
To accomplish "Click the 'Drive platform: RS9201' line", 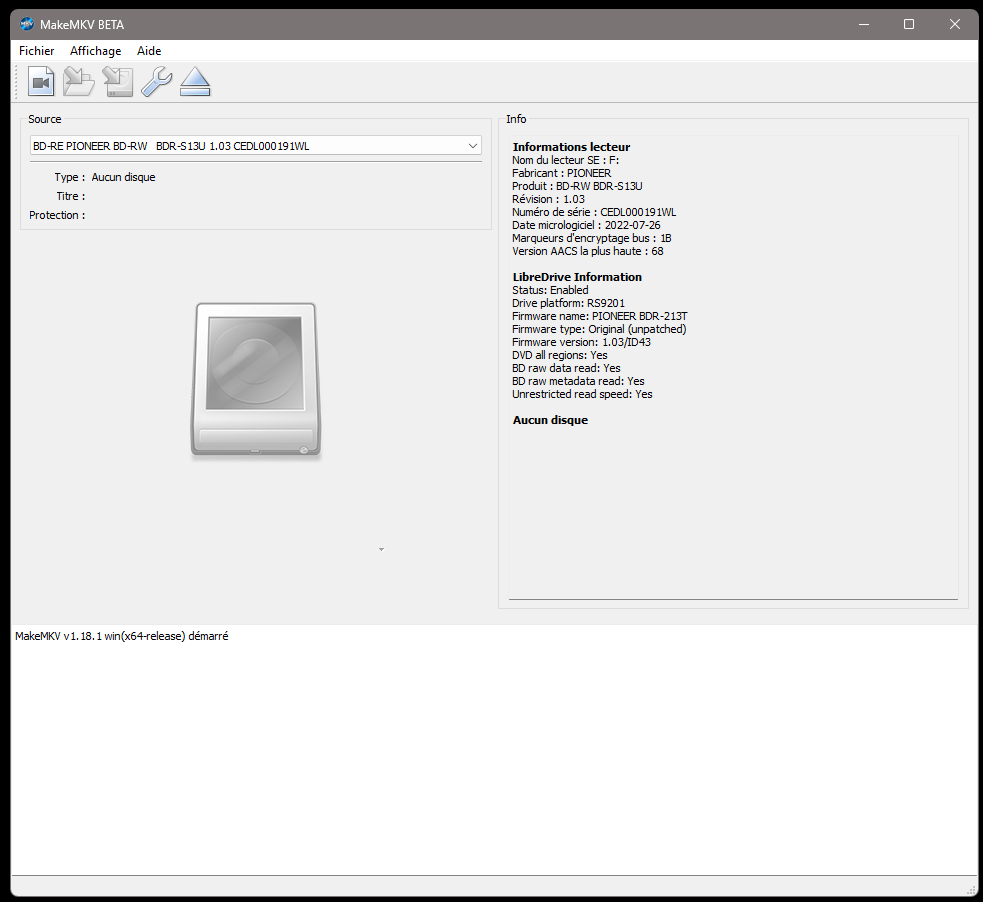I will (568, 303).
